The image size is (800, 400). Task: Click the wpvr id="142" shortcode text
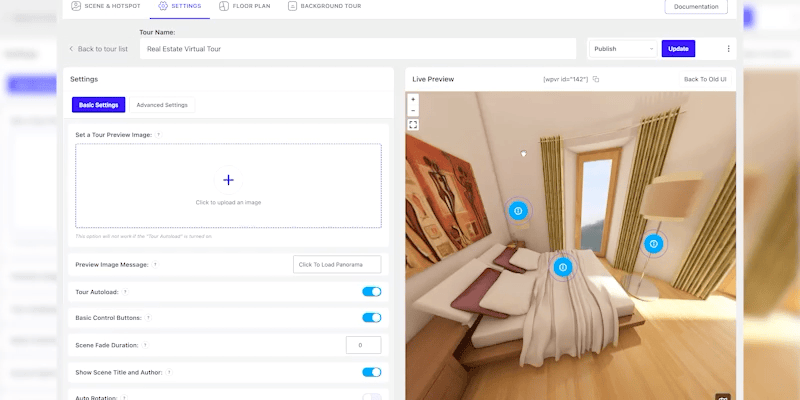pyautogui.click(x=565, y=79)
